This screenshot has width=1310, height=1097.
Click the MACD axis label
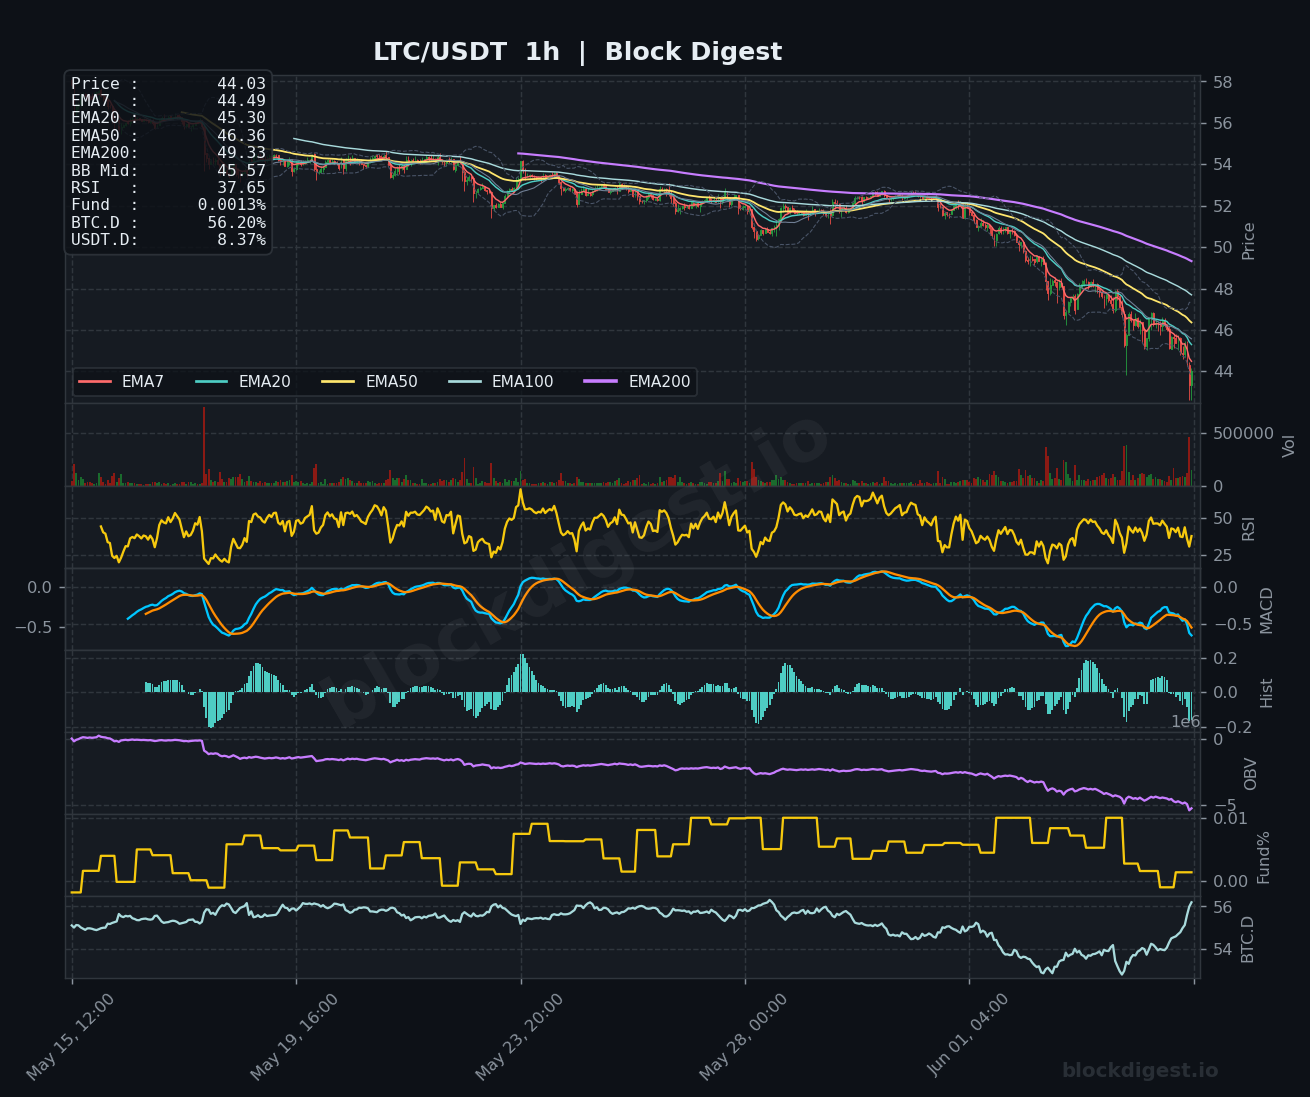click(x=1267, y=610)
